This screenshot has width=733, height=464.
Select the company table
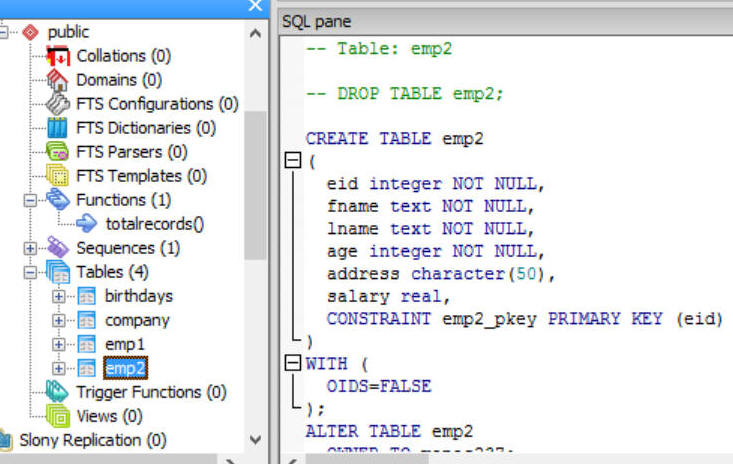(x=137, y=320)
